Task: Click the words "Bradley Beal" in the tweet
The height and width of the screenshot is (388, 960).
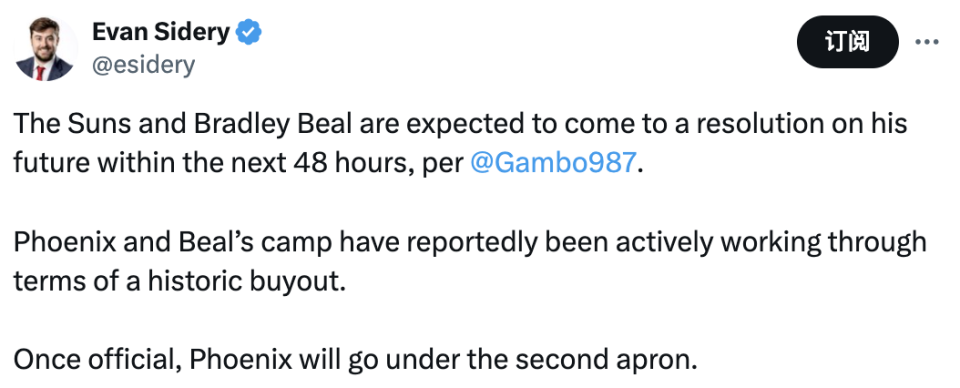Action: 273,124
